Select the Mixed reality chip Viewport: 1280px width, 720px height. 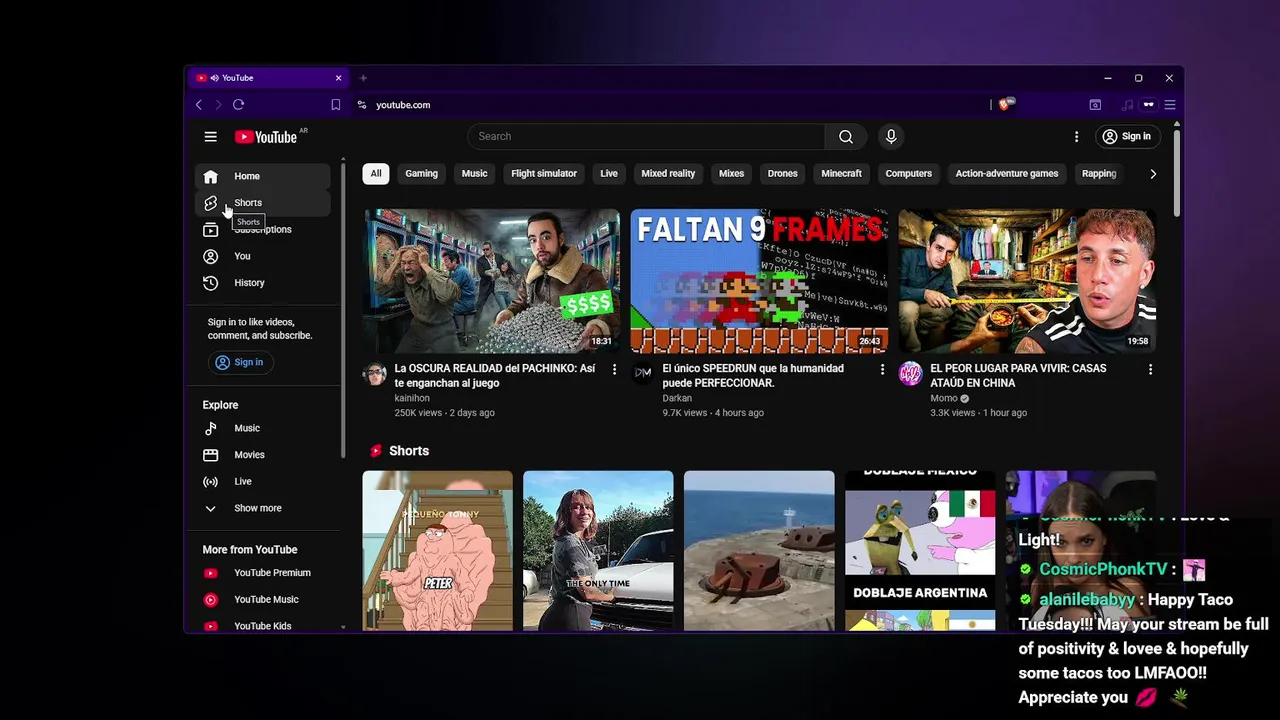click(x=668, y=174)
